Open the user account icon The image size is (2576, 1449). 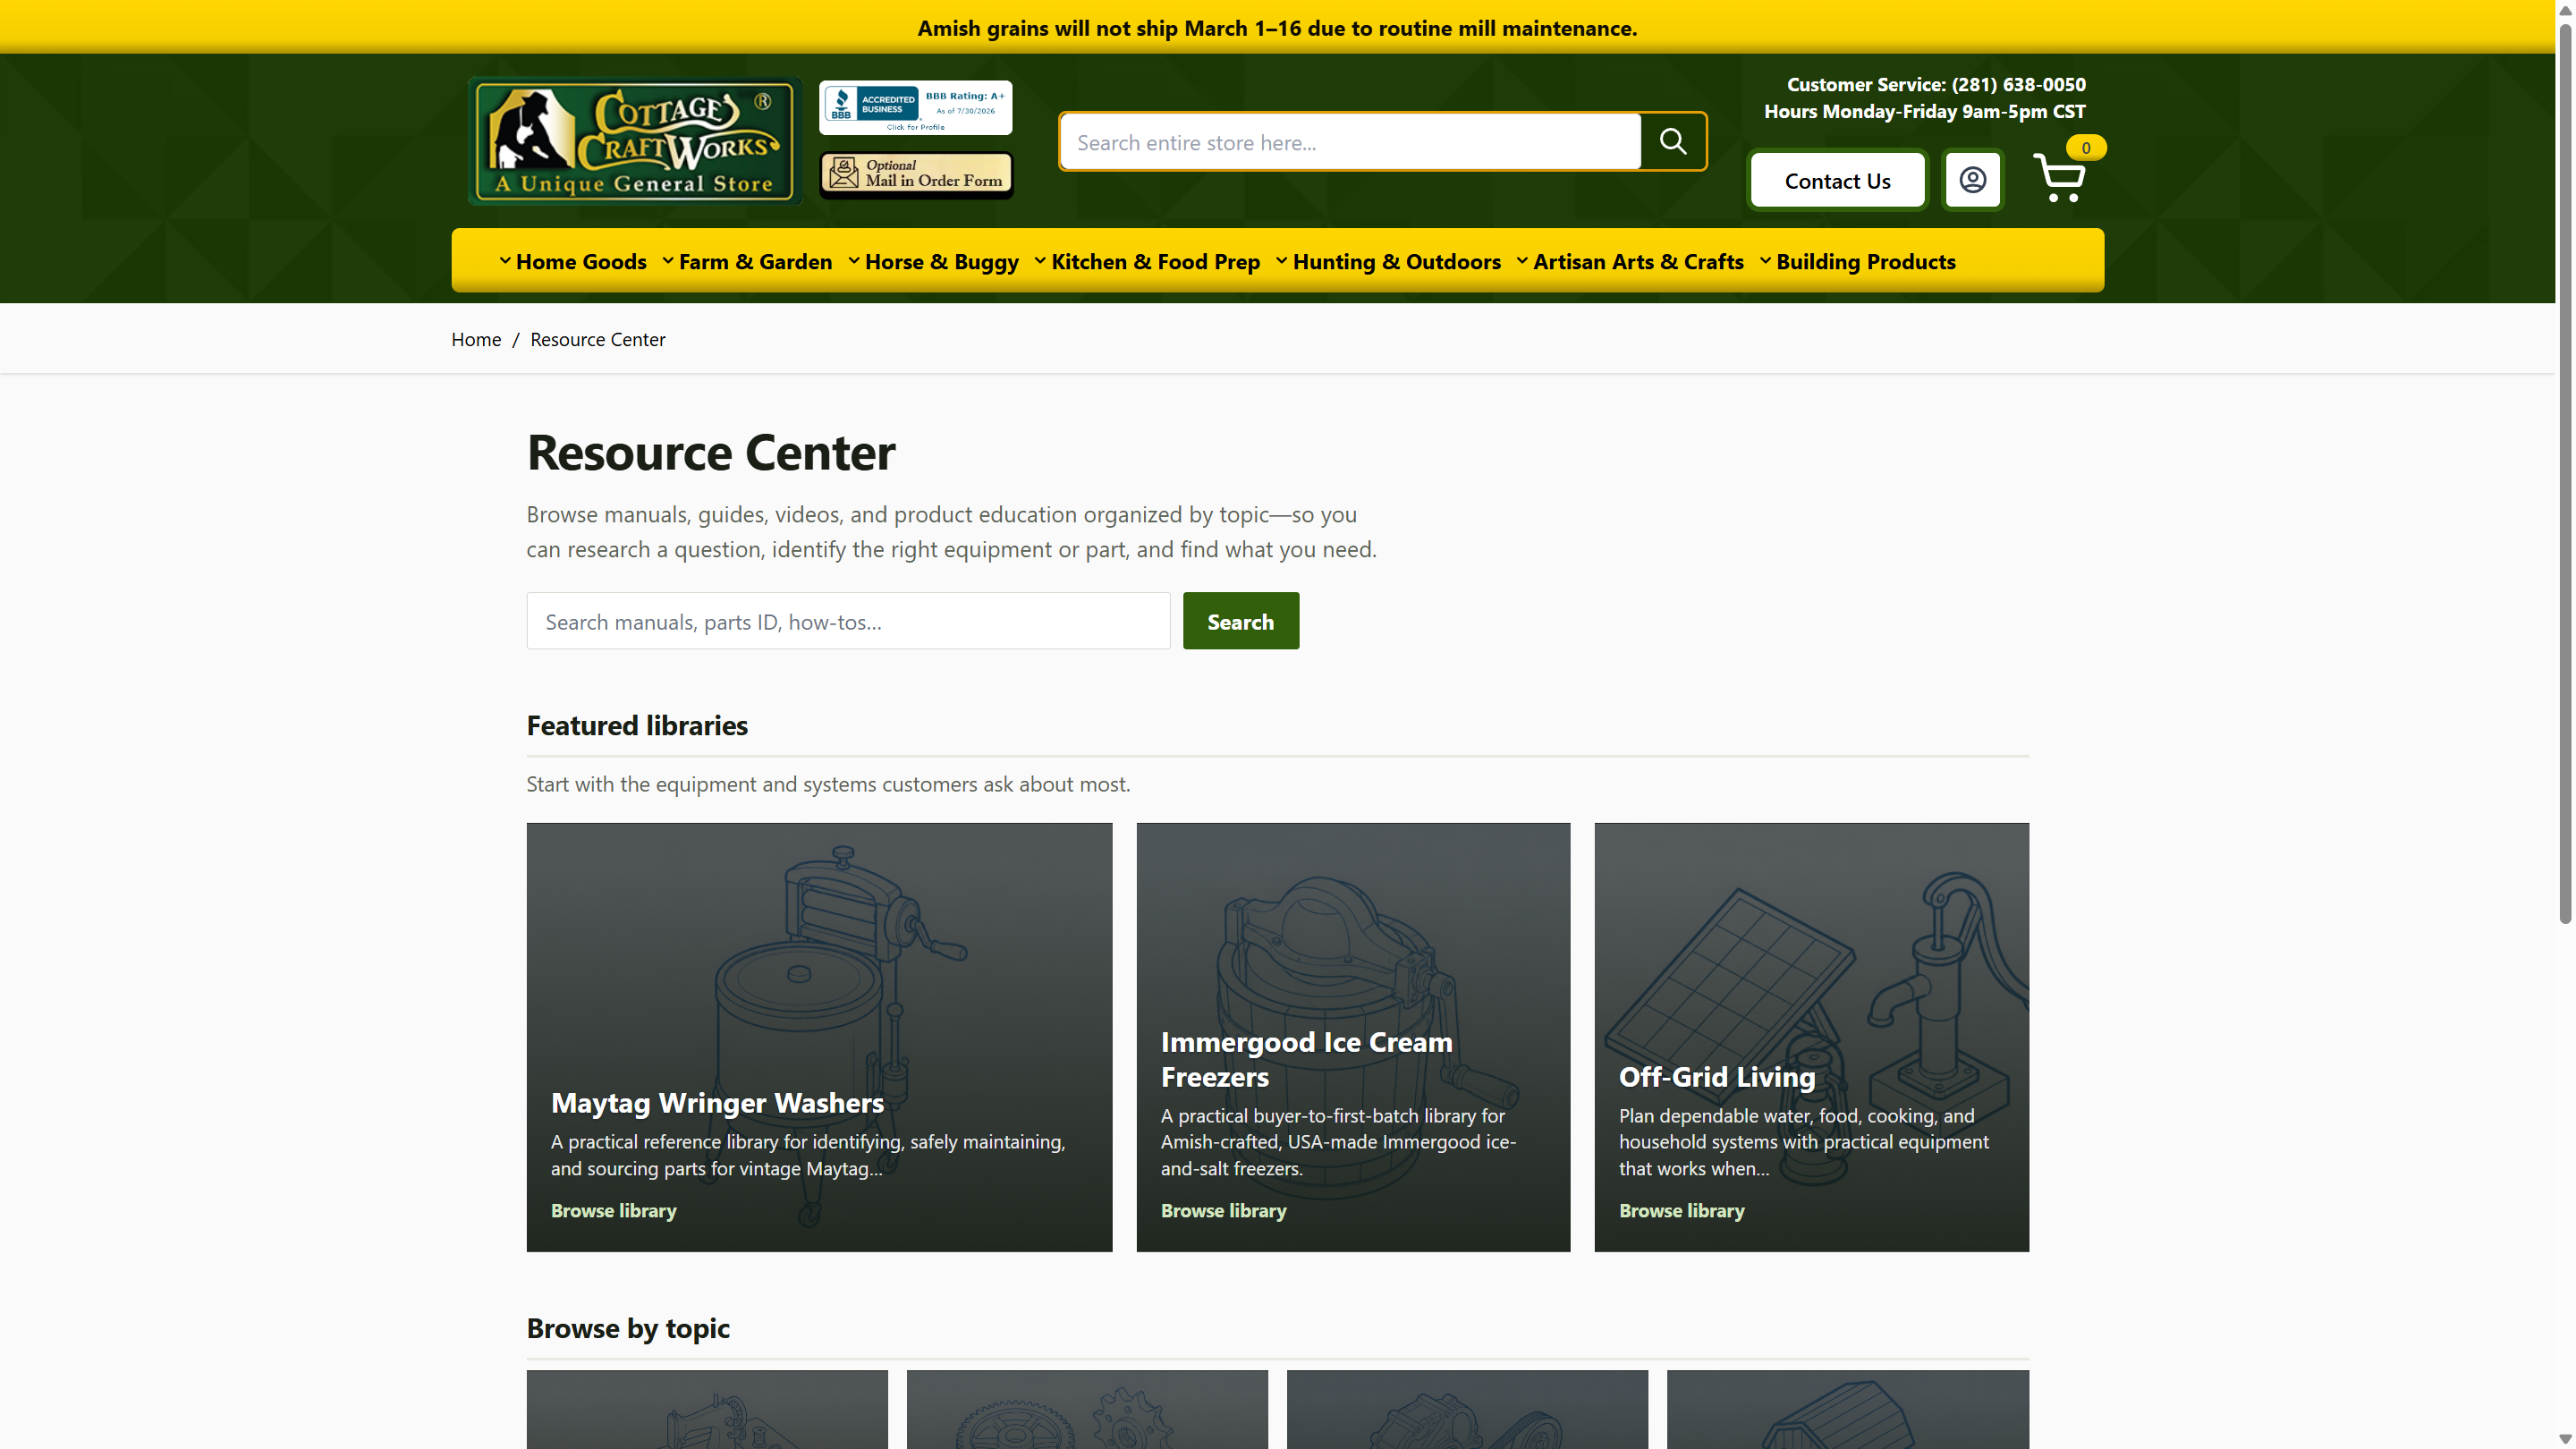click(1972, 180)
